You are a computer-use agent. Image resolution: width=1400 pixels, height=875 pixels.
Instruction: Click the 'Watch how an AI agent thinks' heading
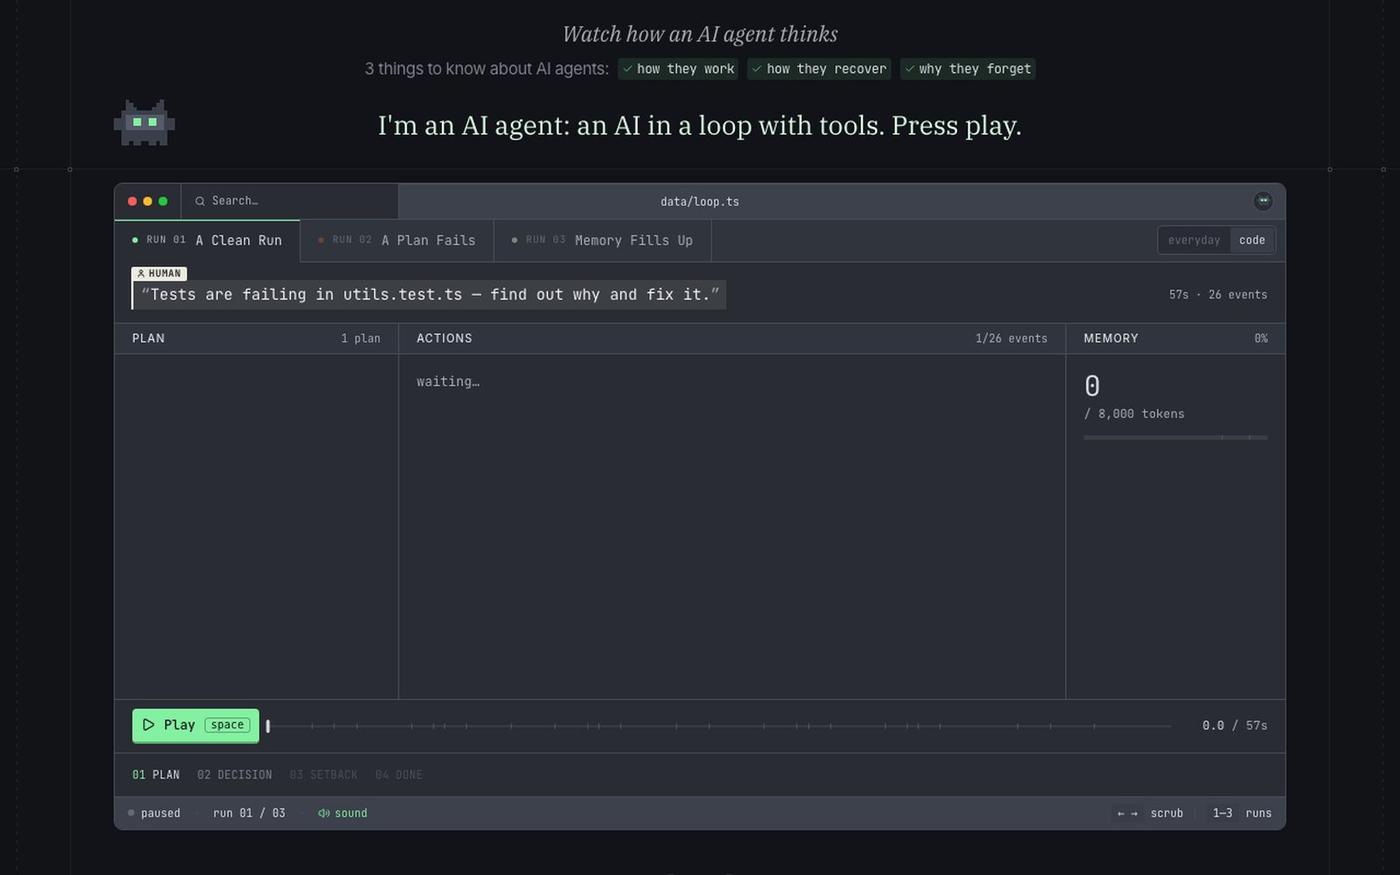click(700, 34)
